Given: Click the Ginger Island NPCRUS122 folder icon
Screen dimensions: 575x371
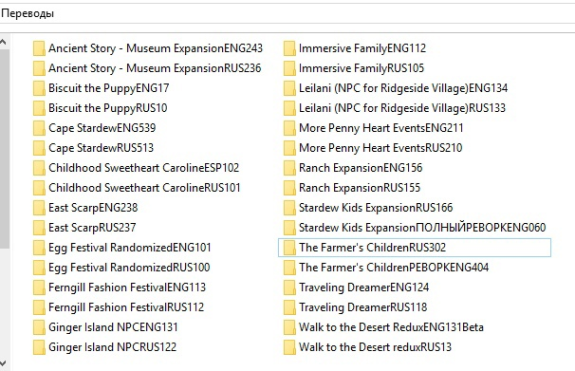Looking at the screenshot, I should (x=39, y=347).
